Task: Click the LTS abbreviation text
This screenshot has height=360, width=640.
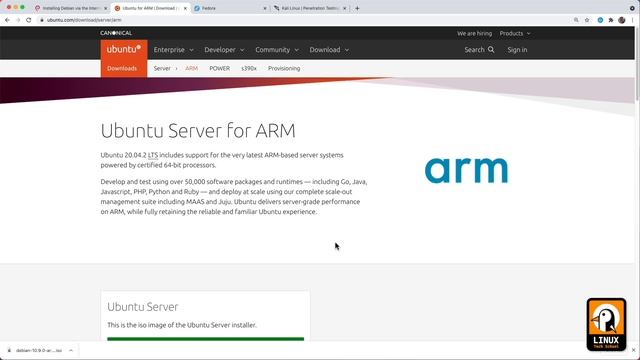Action: click(x=153, y=155)
